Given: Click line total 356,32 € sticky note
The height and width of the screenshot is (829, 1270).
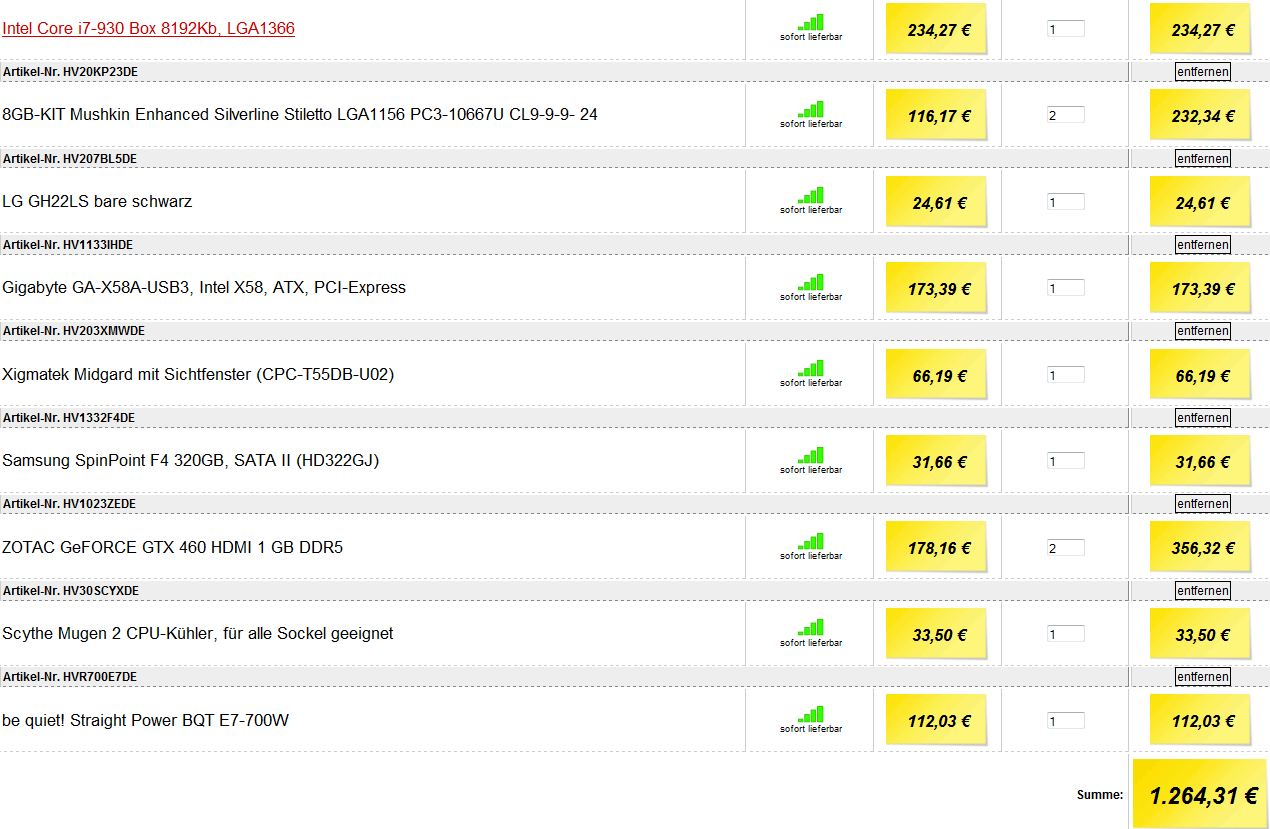Looking at the screenshot, I should coord(1201,548).
